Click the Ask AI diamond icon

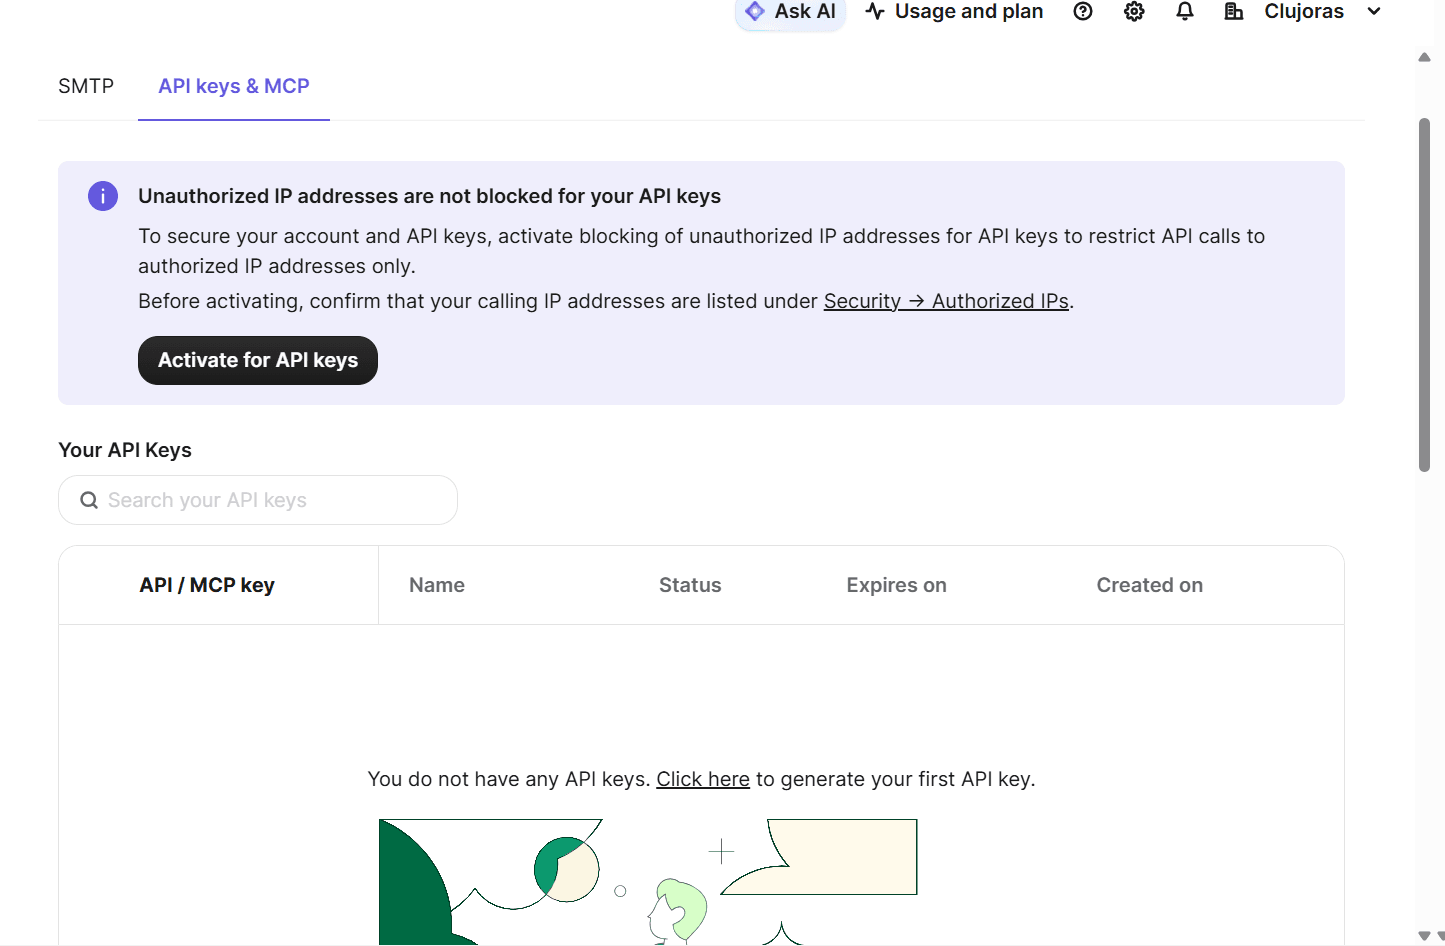tap(755, 11)
